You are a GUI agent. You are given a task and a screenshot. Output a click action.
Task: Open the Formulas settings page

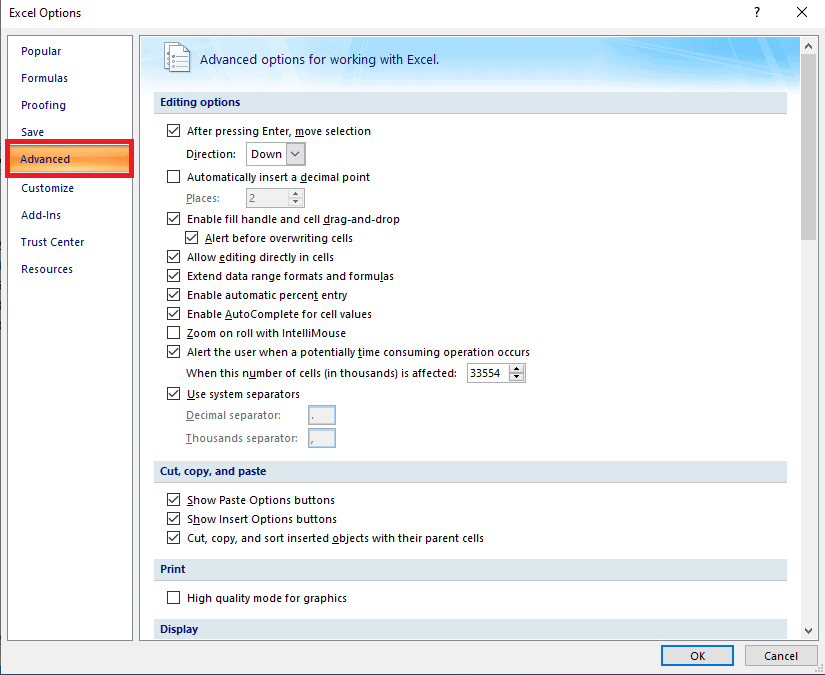click(x=44, y=78)
